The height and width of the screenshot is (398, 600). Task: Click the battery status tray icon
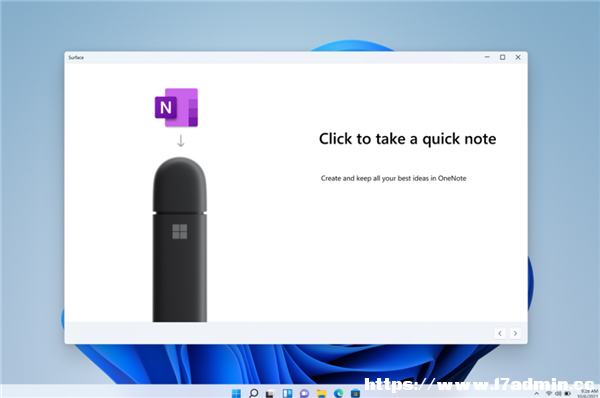click(568, 393)
